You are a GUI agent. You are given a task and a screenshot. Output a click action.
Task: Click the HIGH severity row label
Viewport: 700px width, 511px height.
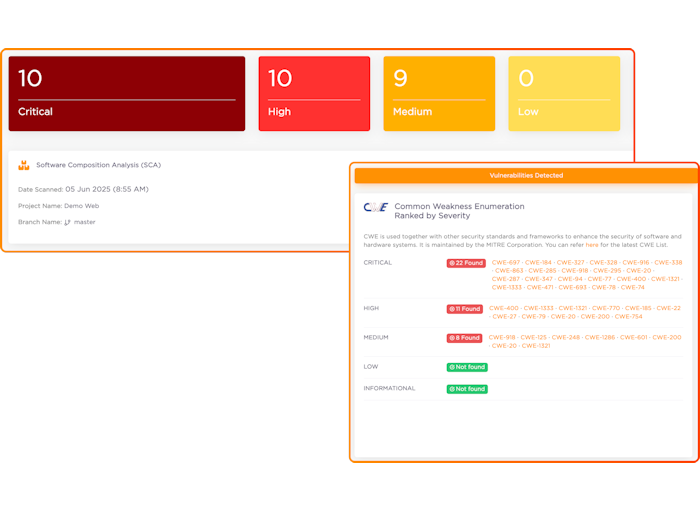click(x=371, y=308)
